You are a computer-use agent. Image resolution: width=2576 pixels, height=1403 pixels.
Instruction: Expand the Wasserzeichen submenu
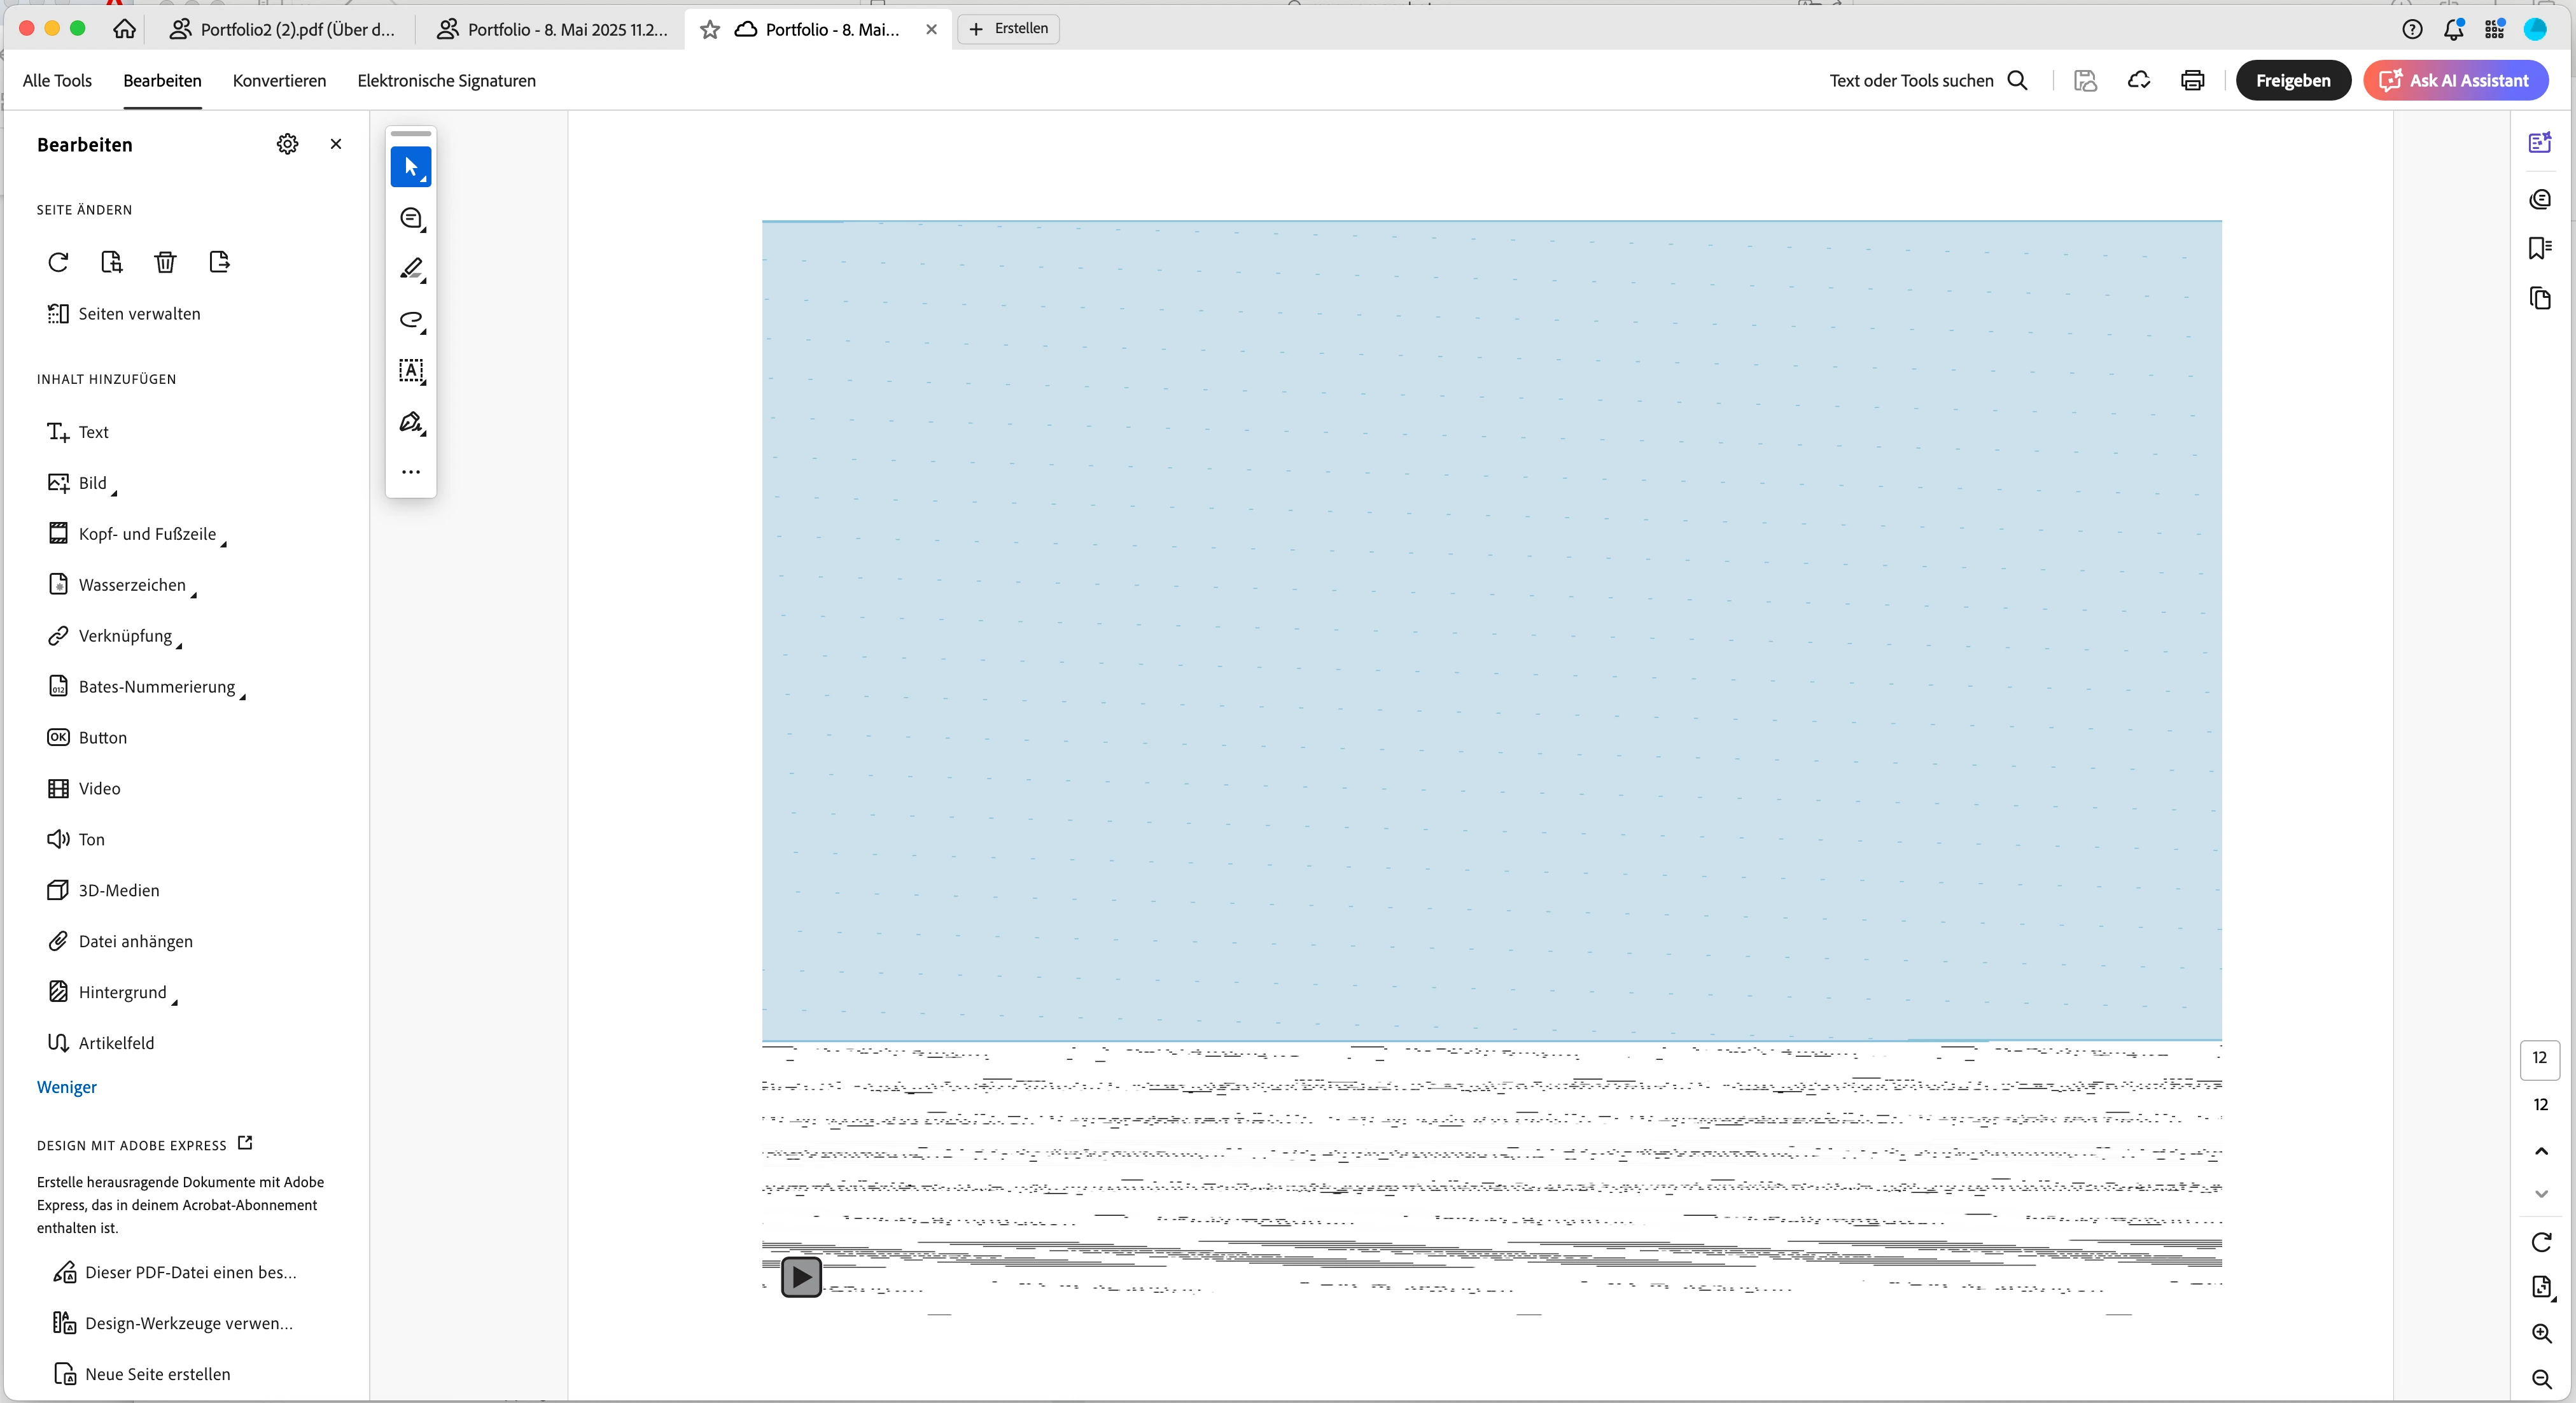(x=132, y=585)
